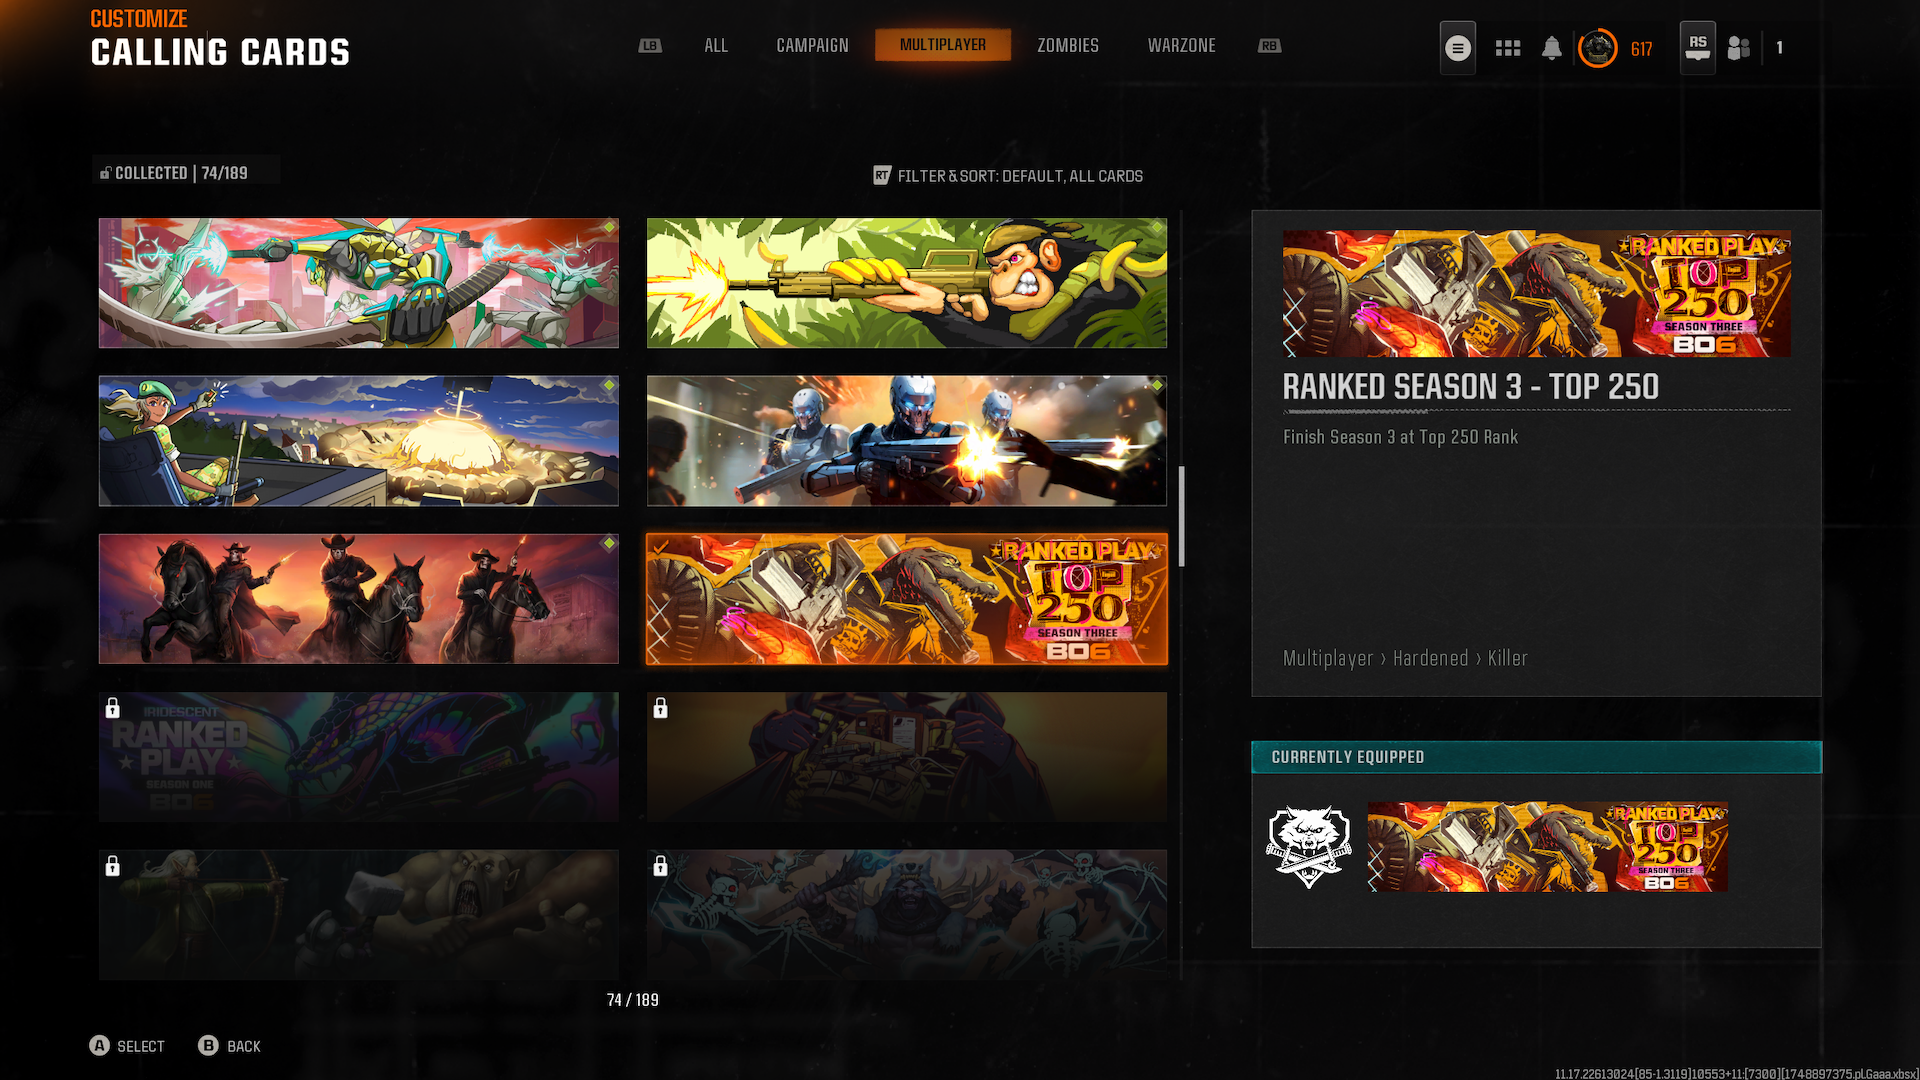Click the orange player level emblem
The height and width of the screenshot is (1080, 1920).
pyautogui.click(x=1597, y=48)
